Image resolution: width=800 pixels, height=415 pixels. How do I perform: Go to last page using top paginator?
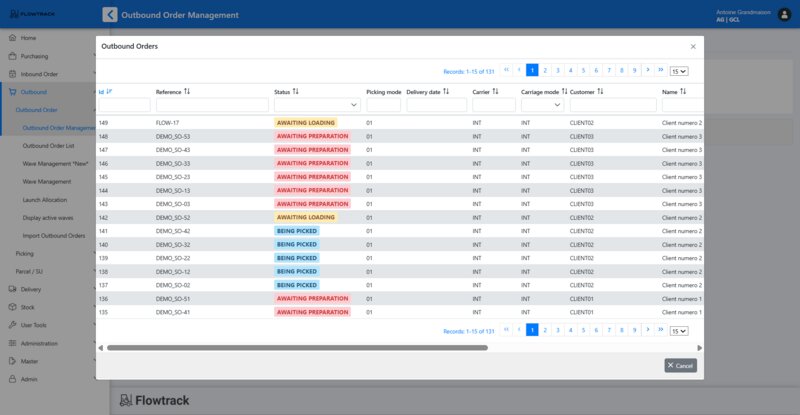click(x=661, y=70)
